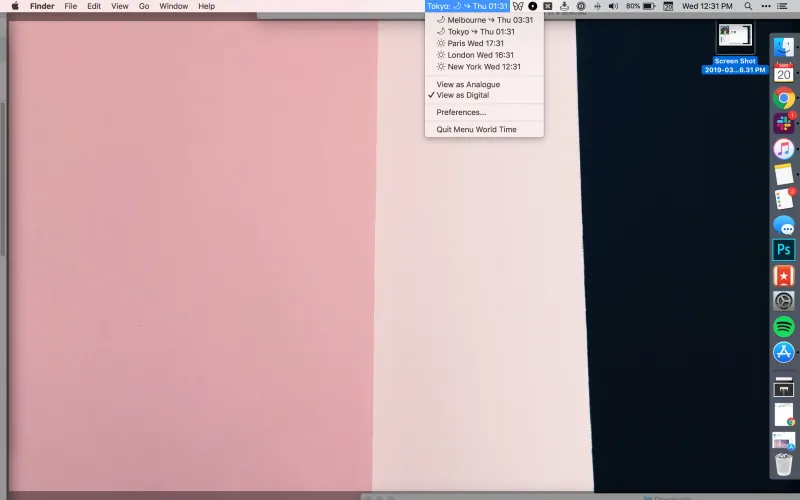This screenshot has height=500, width=800.
Task: Open Slack in the Dock
Action: 784,123
